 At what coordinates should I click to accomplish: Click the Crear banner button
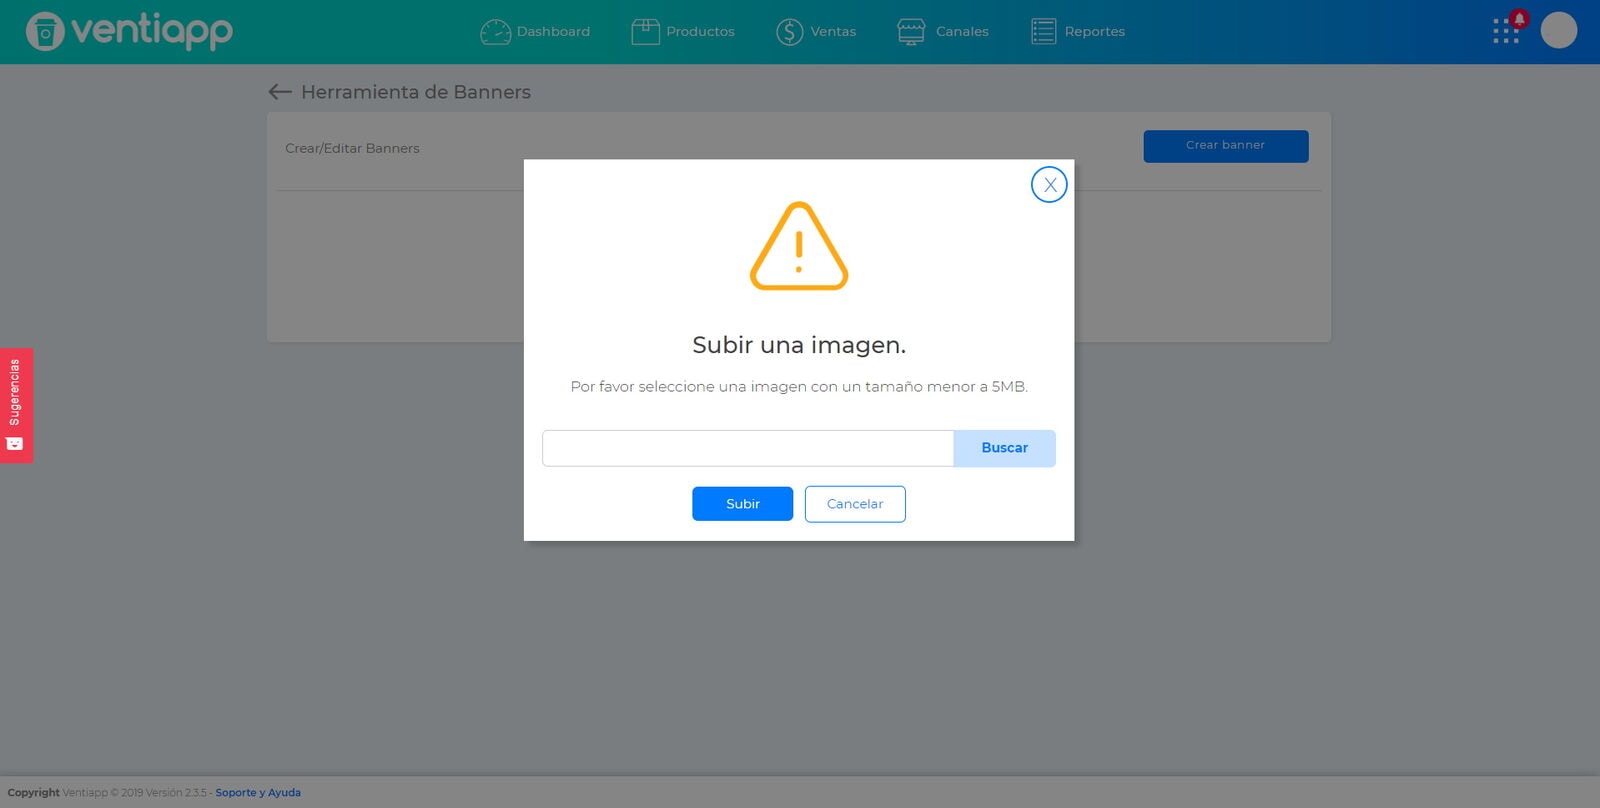1226,146
